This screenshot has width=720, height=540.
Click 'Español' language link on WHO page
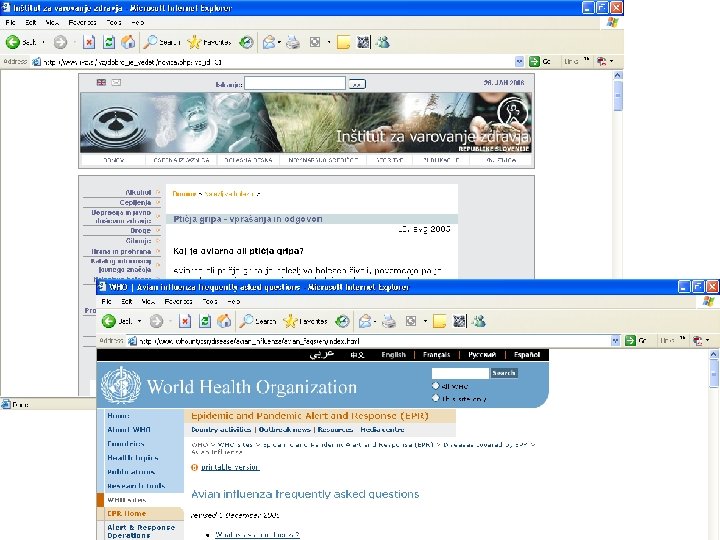click(527, 354)
